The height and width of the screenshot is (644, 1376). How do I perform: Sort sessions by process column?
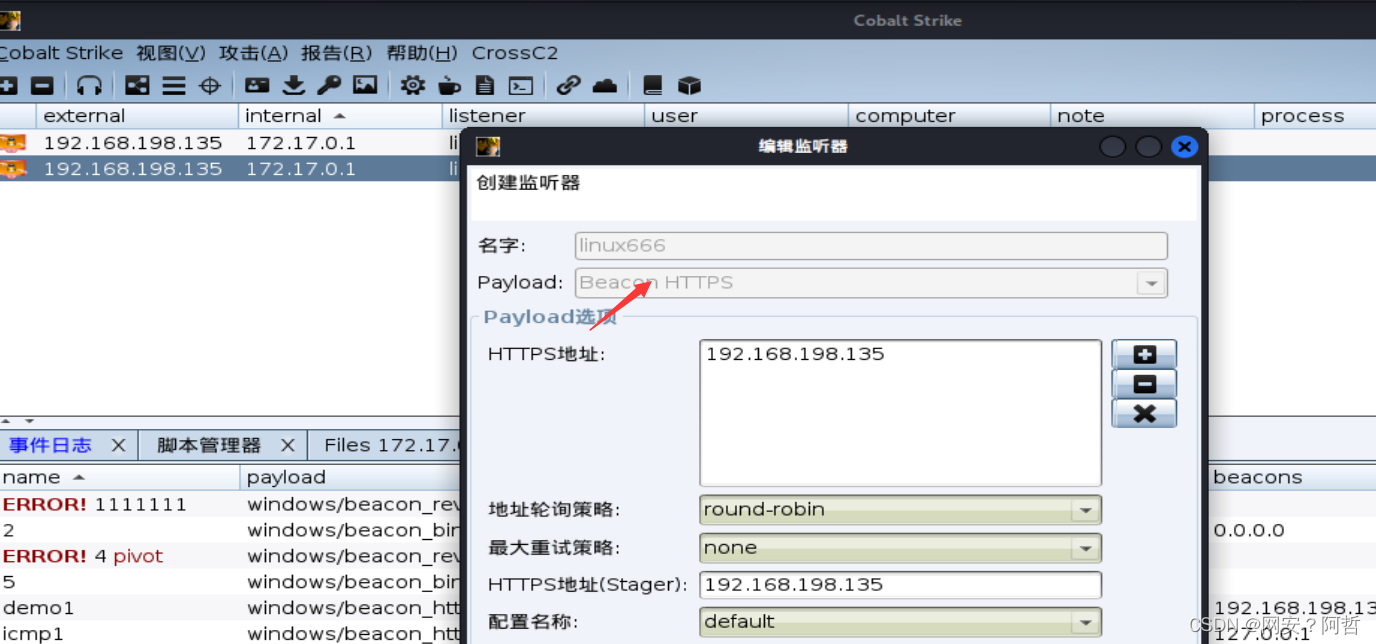click(1315, 116)
